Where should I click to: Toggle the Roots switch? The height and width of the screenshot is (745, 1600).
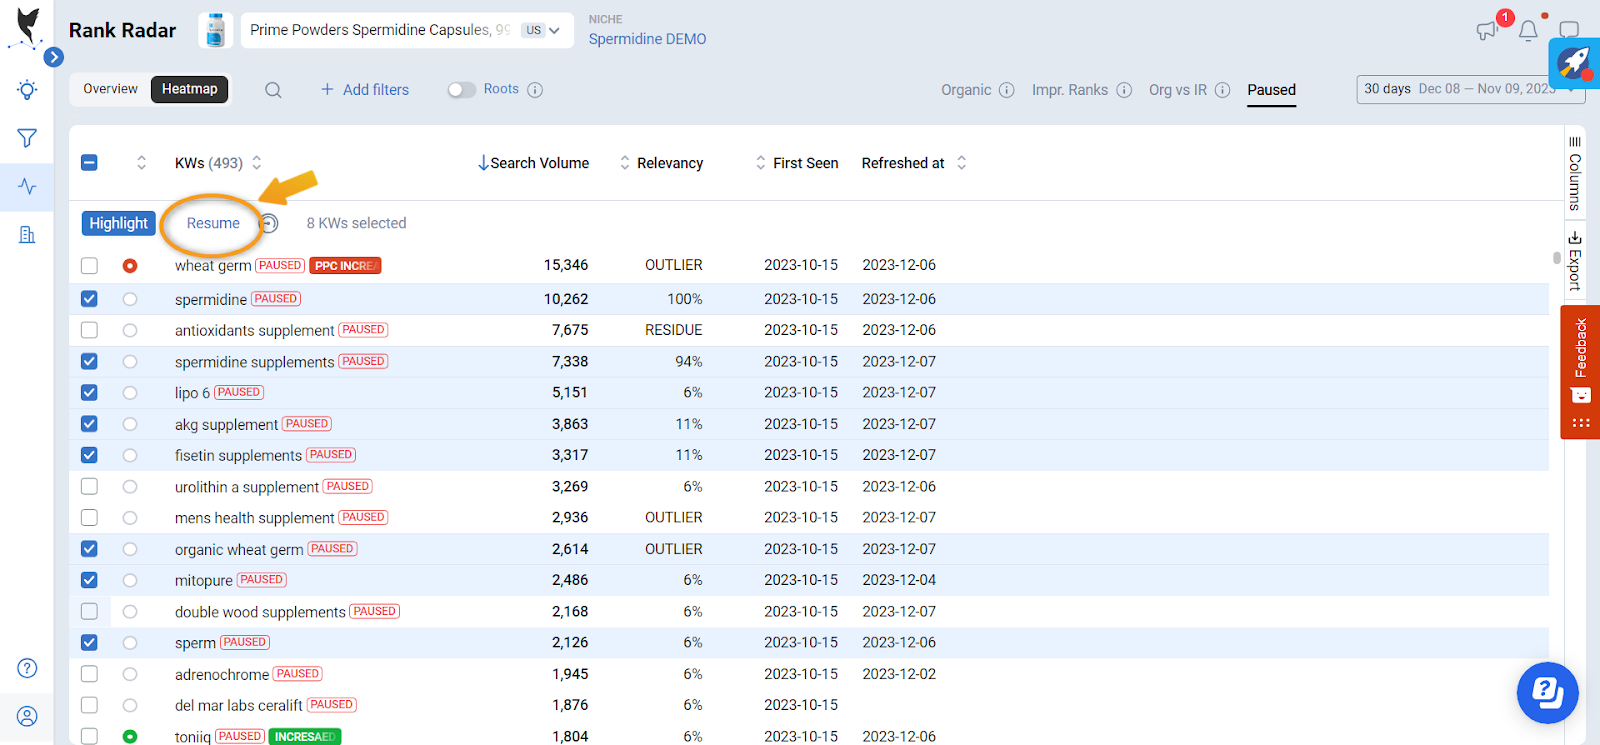coord(461,90)
